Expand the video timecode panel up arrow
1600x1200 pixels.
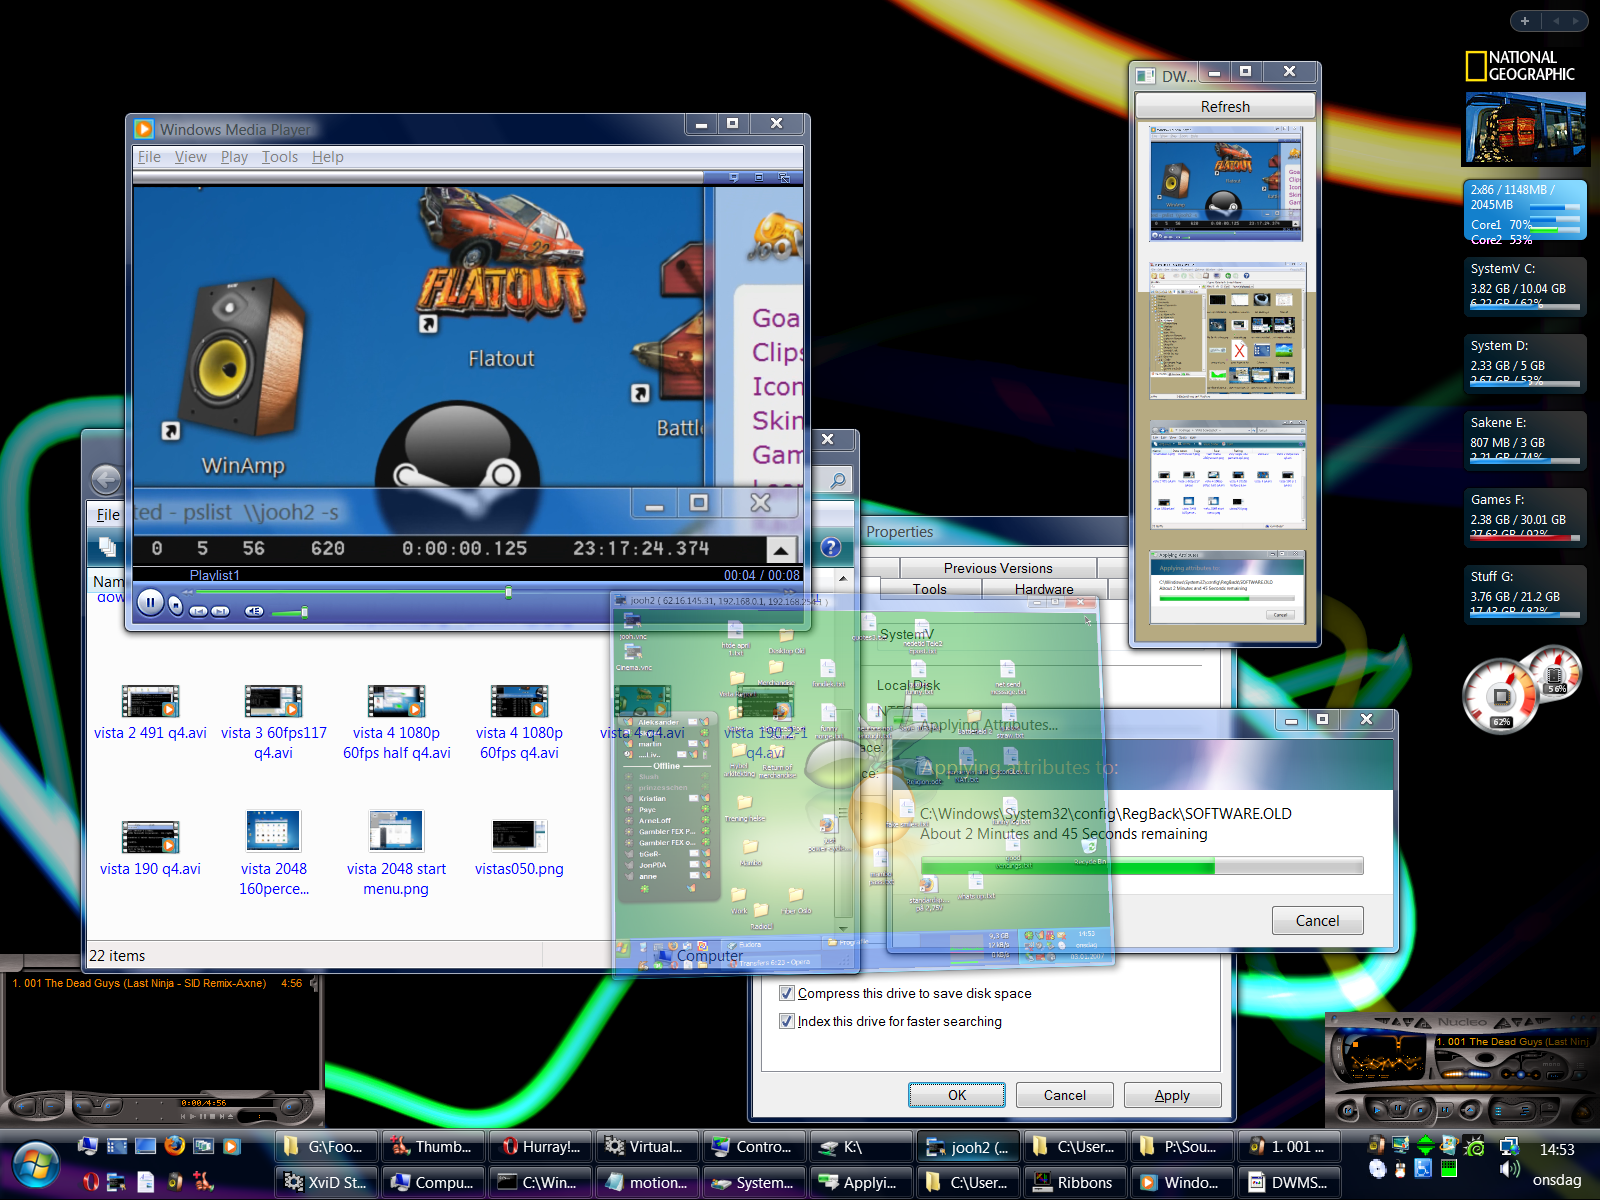pyautogui.click(x=781, y=549)
